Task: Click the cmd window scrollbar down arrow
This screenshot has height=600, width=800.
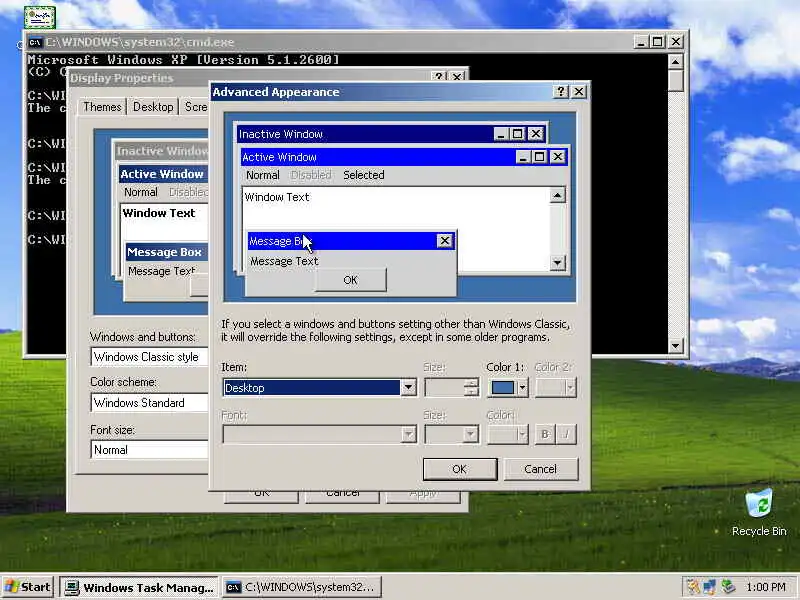Action: 676,345
